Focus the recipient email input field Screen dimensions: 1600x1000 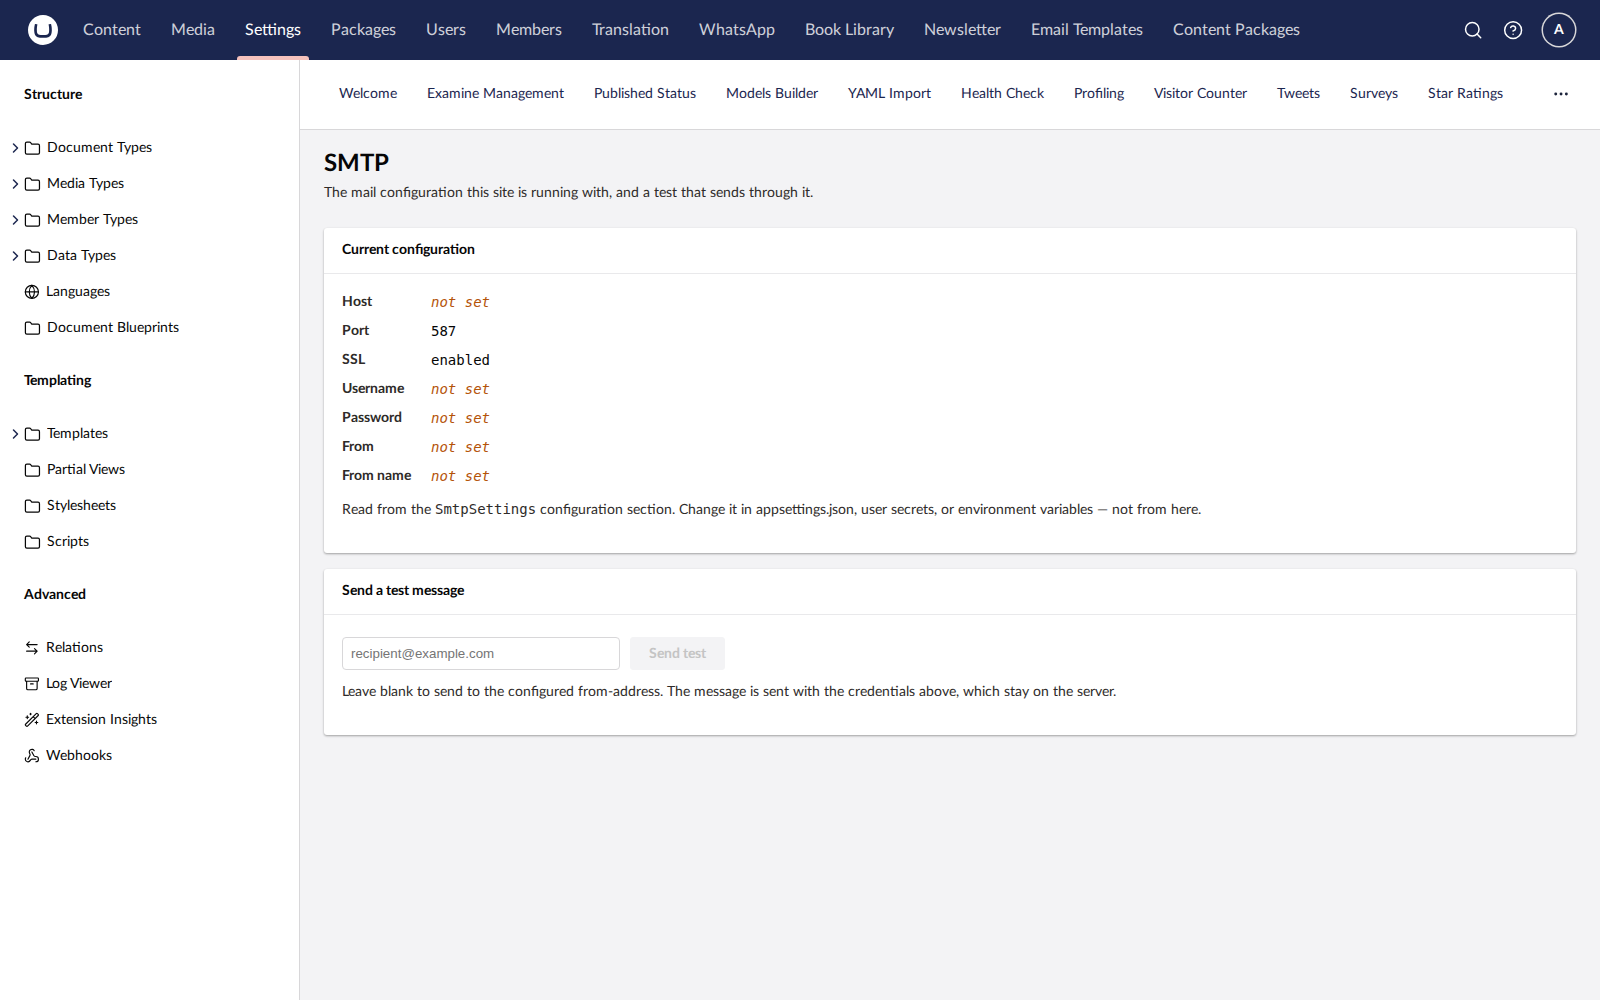coord(481,654)
